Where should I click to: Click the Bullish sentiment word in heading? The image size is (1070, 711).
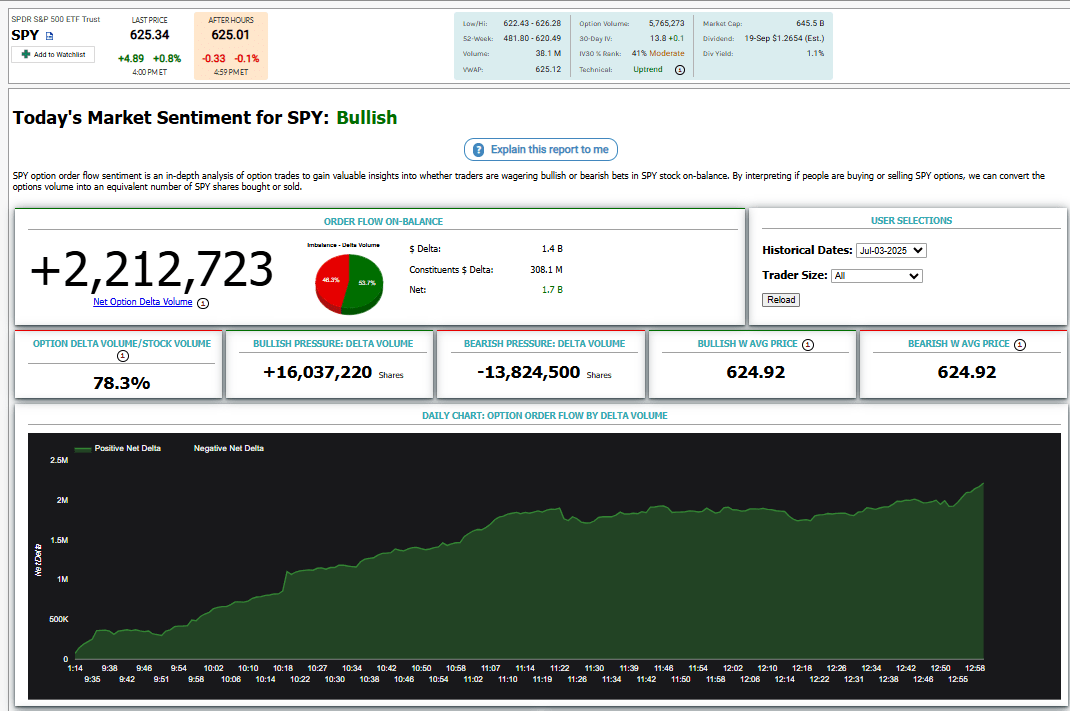[366, 117]
